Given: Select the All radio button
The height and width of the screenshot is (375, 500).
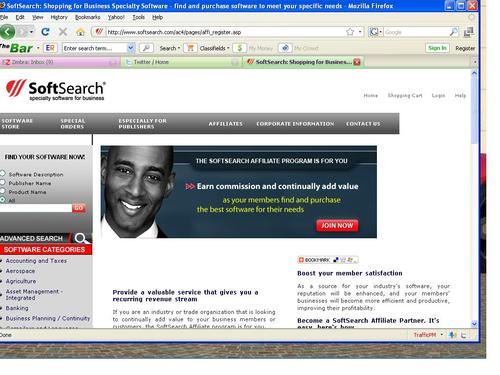Looking at the screenshot, I should [2, 200].
